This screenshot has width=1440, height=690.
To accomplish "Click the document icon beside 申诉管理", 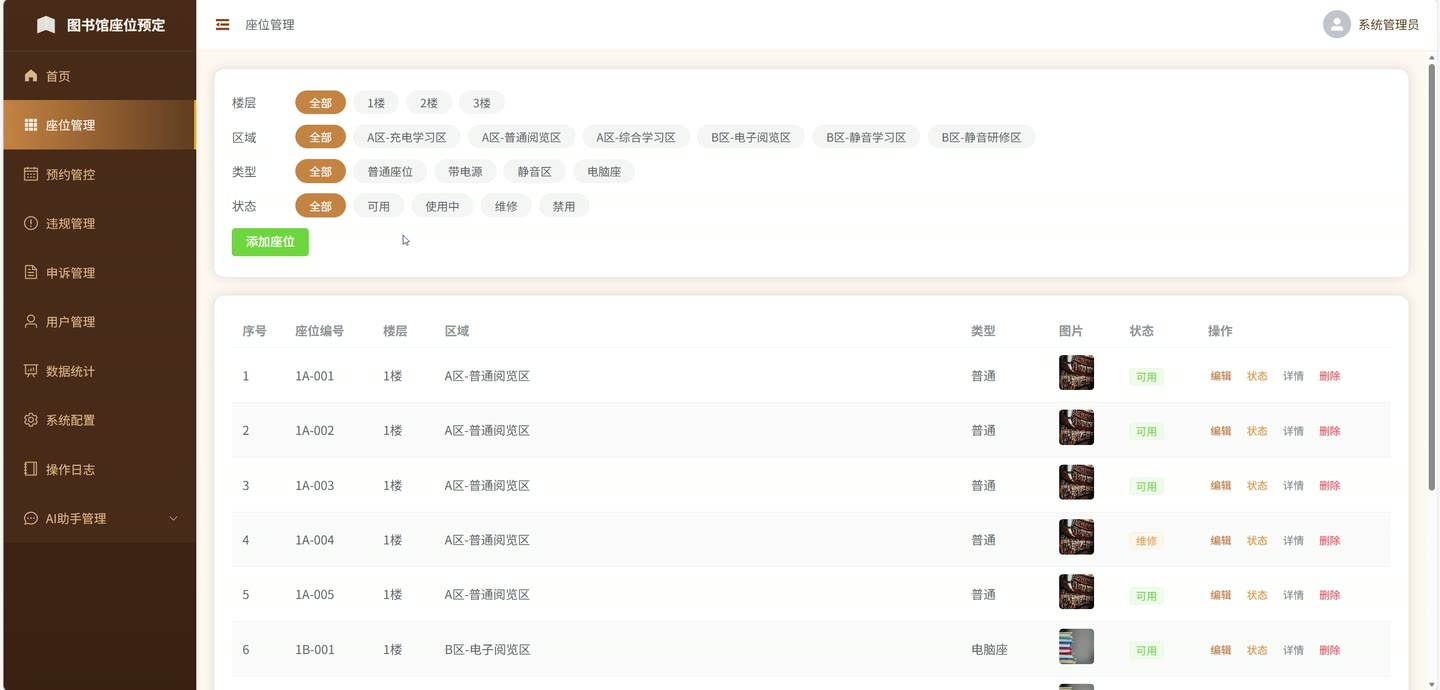I will (31, 272).
